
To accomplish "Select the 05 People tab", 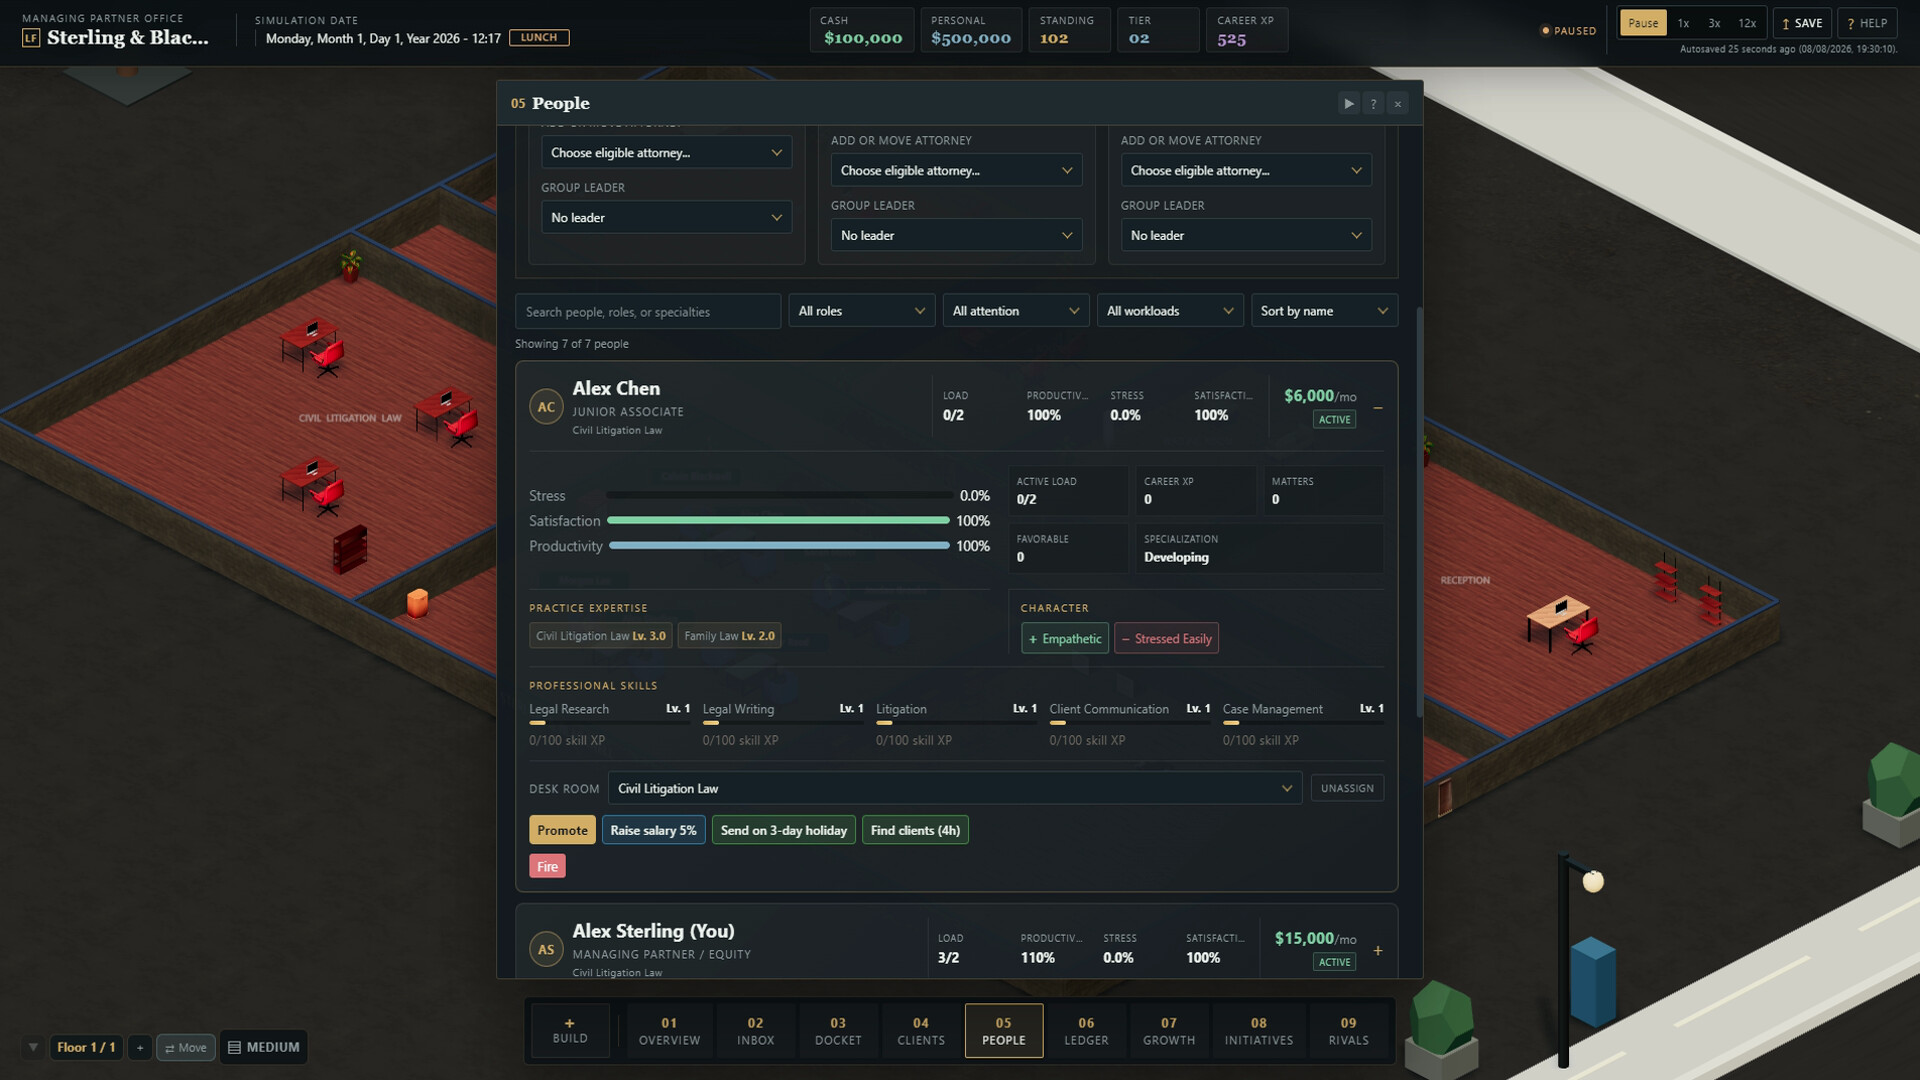I will (x=1004, y=1030).
